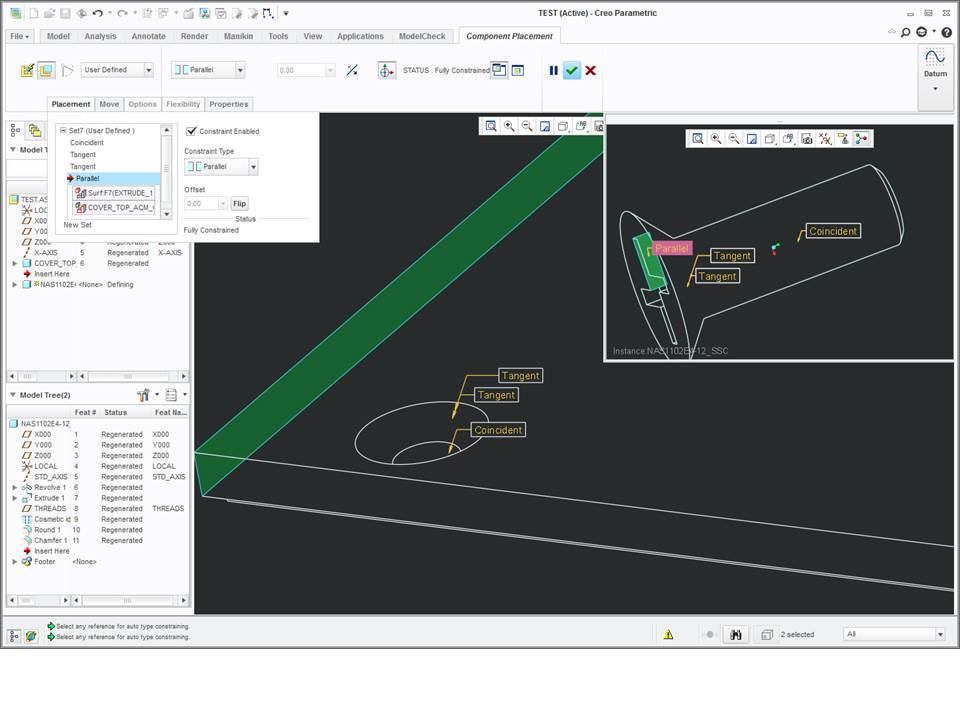
Task: Expand the Footer tree node
Action: pyautogui.click(x=15, y=561)
